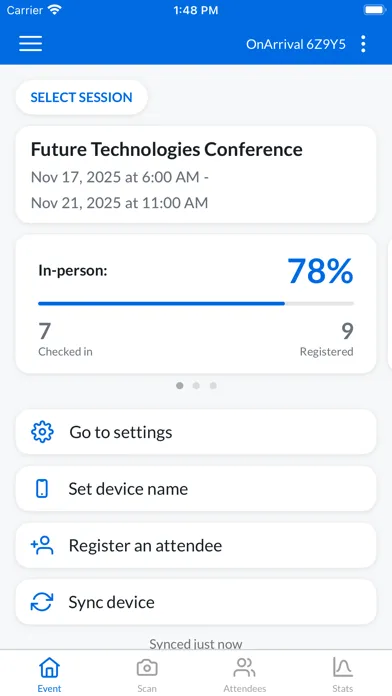Tap Sync device row

tap(196, 602)
